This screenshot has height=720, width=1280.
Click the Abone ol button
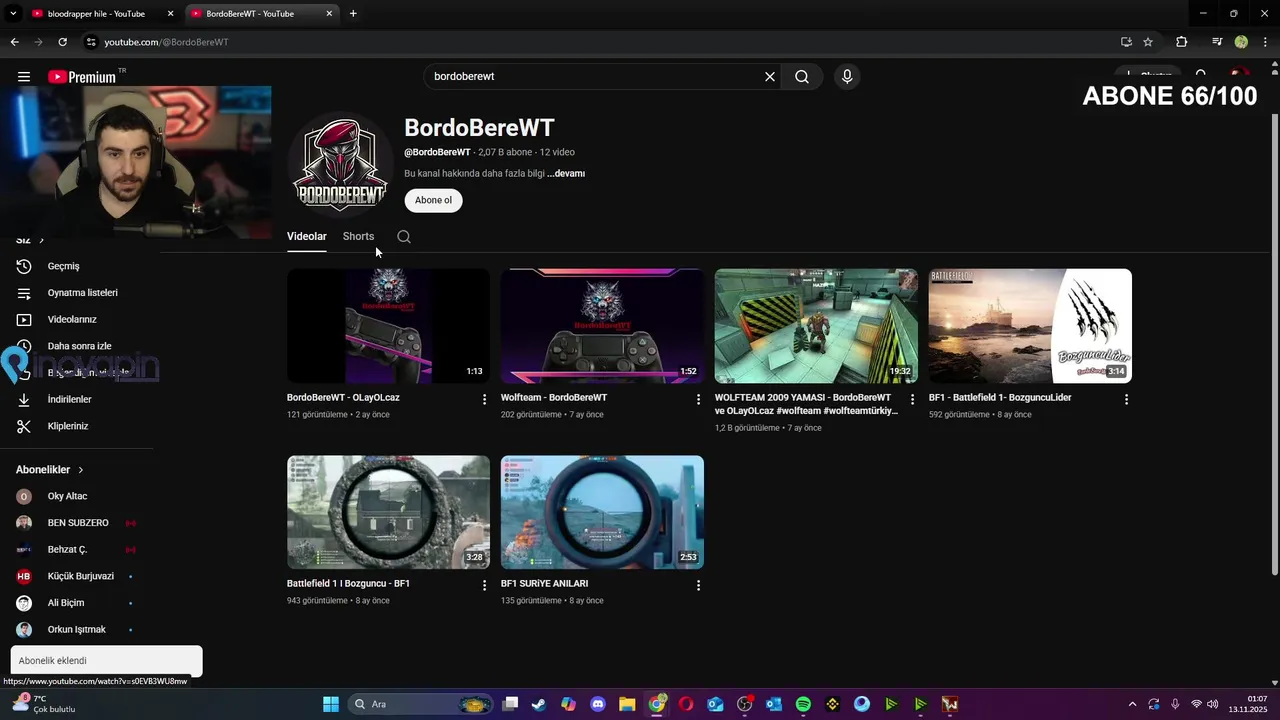click(433, 200)
